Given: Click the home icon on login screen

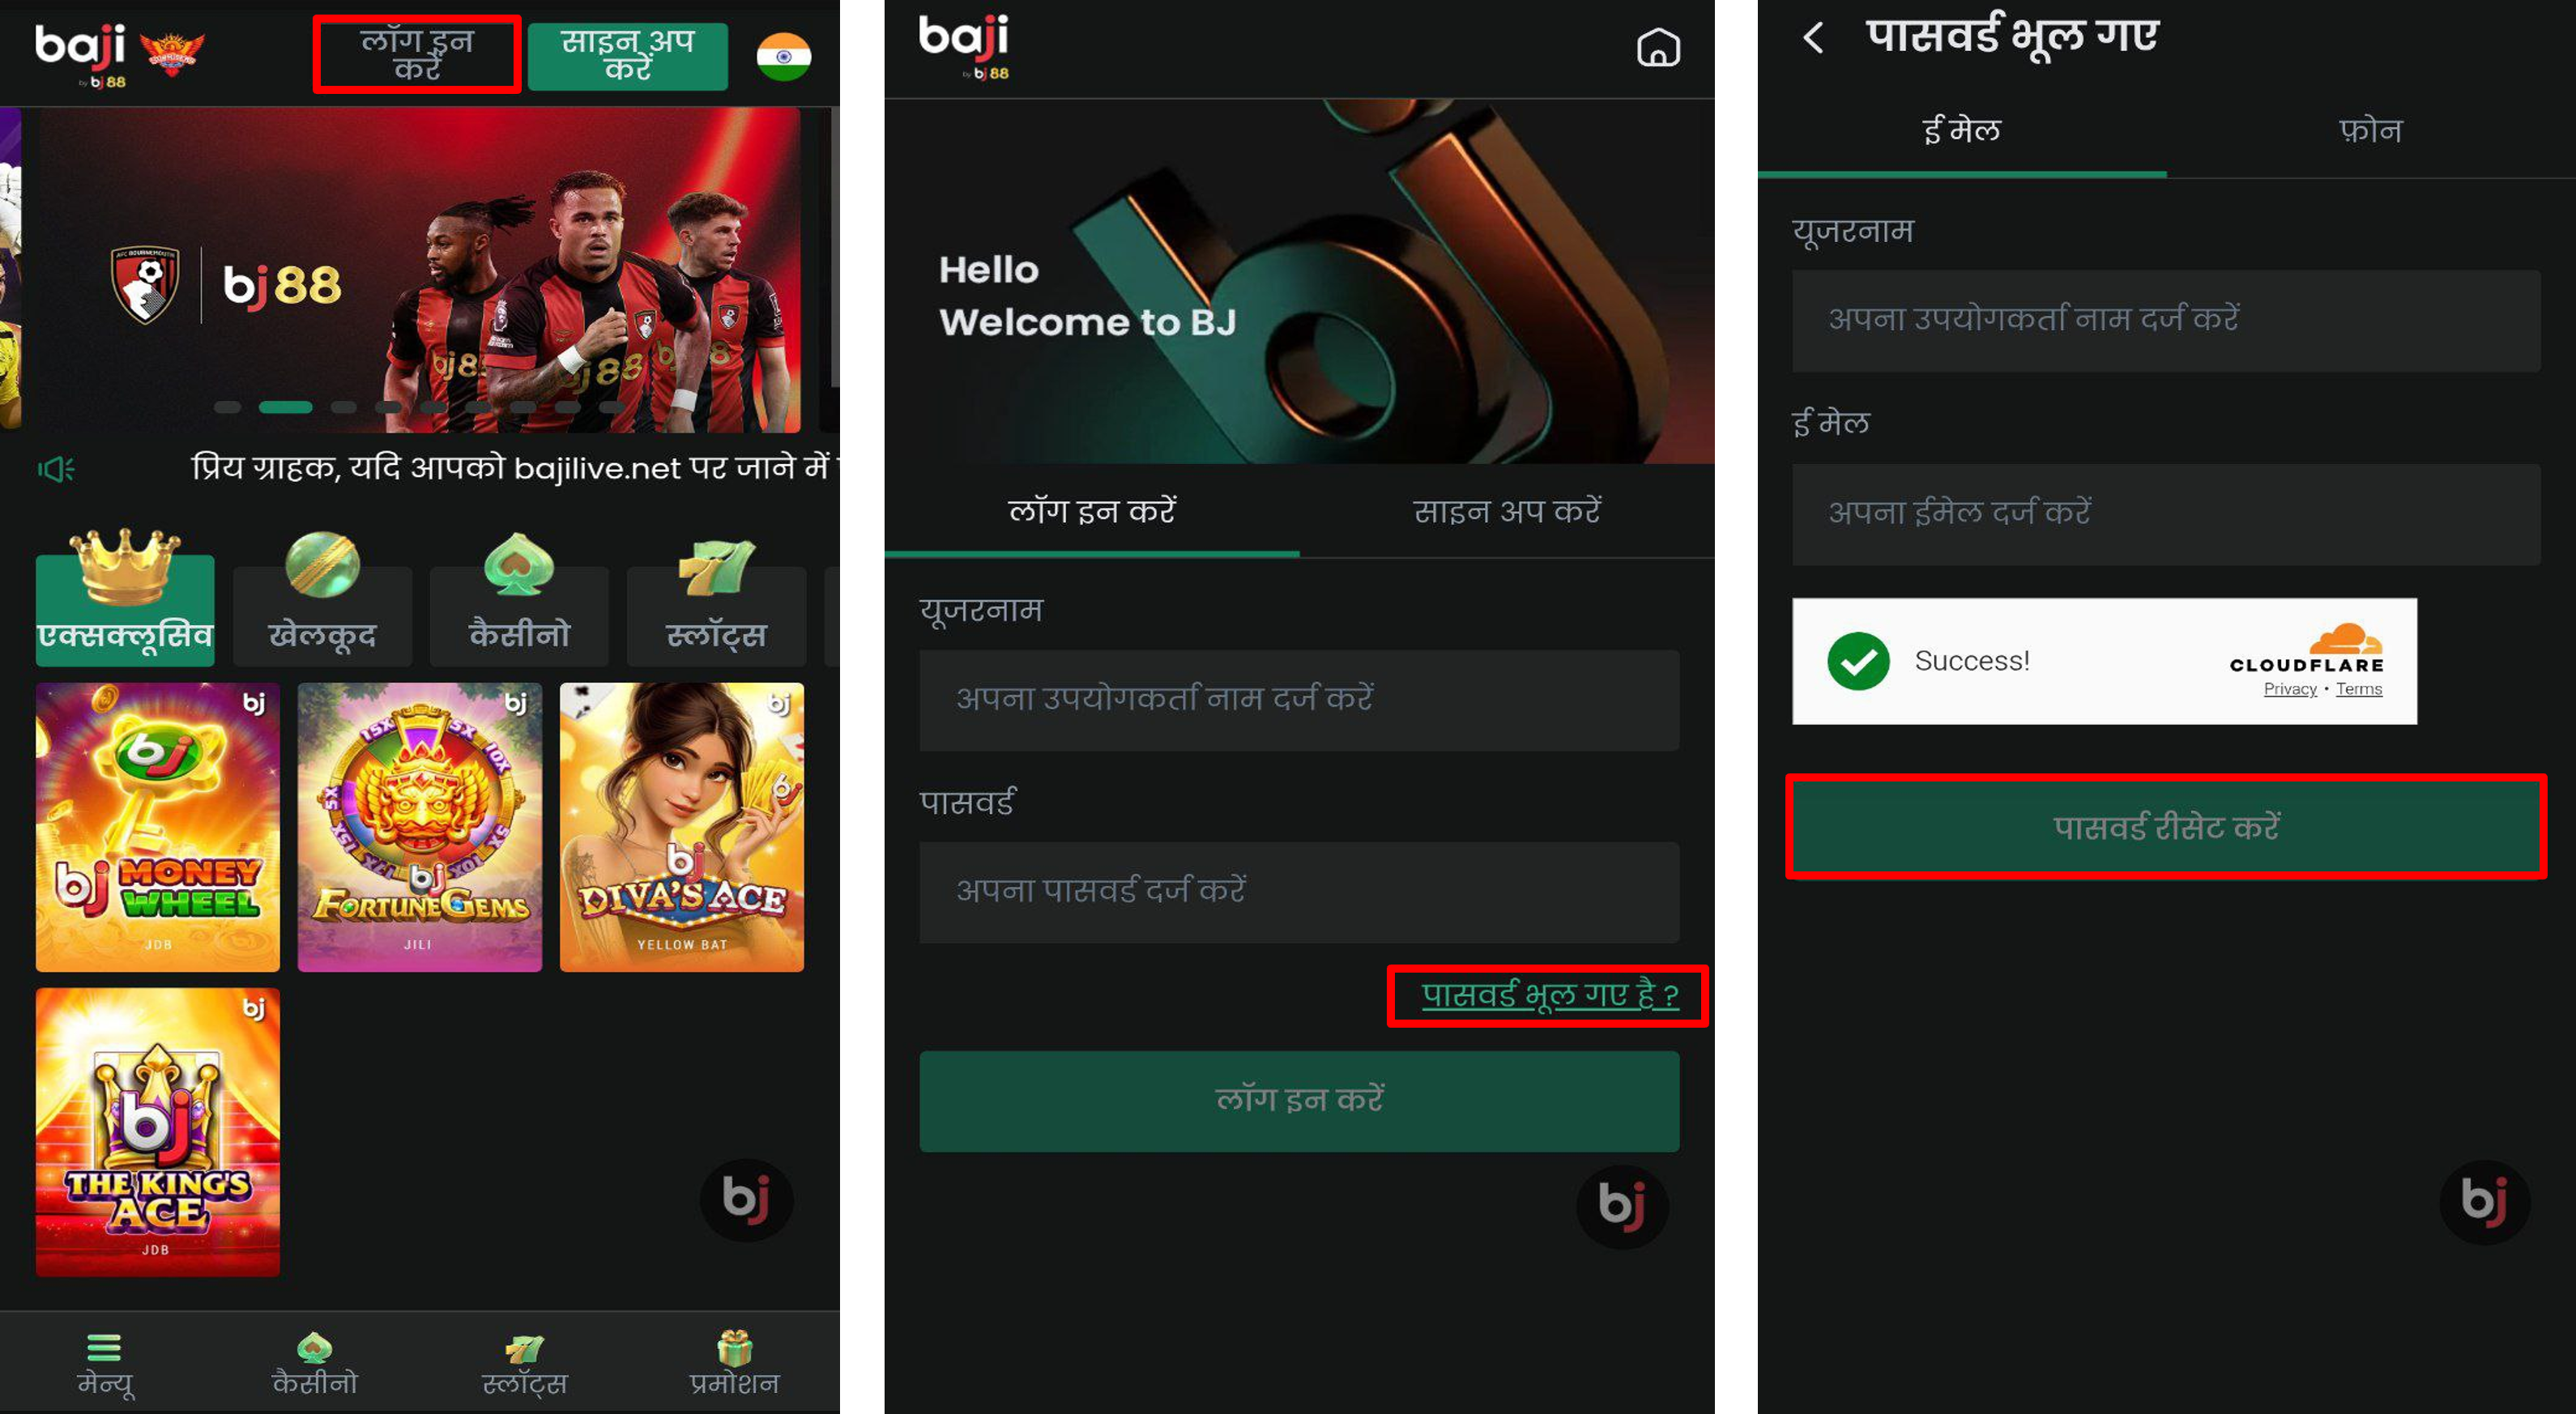Looking at the screenshot, I should click(1657, 47).
